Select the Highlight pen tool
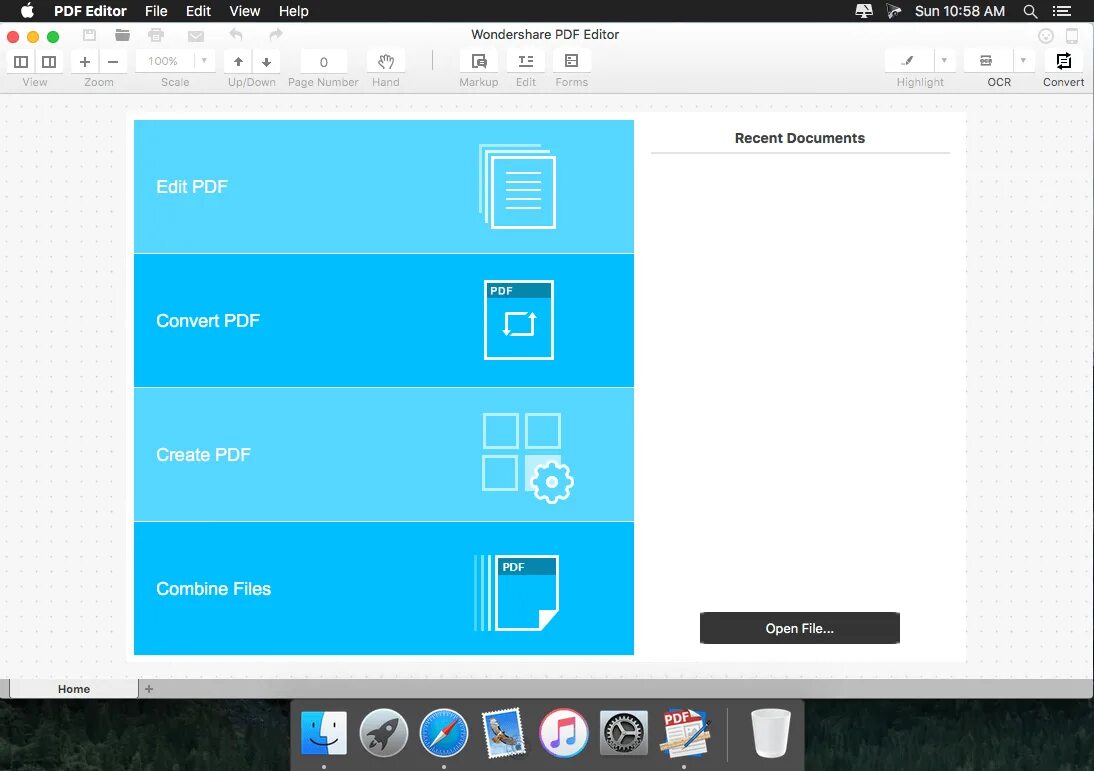 click(x=908, y=61)
